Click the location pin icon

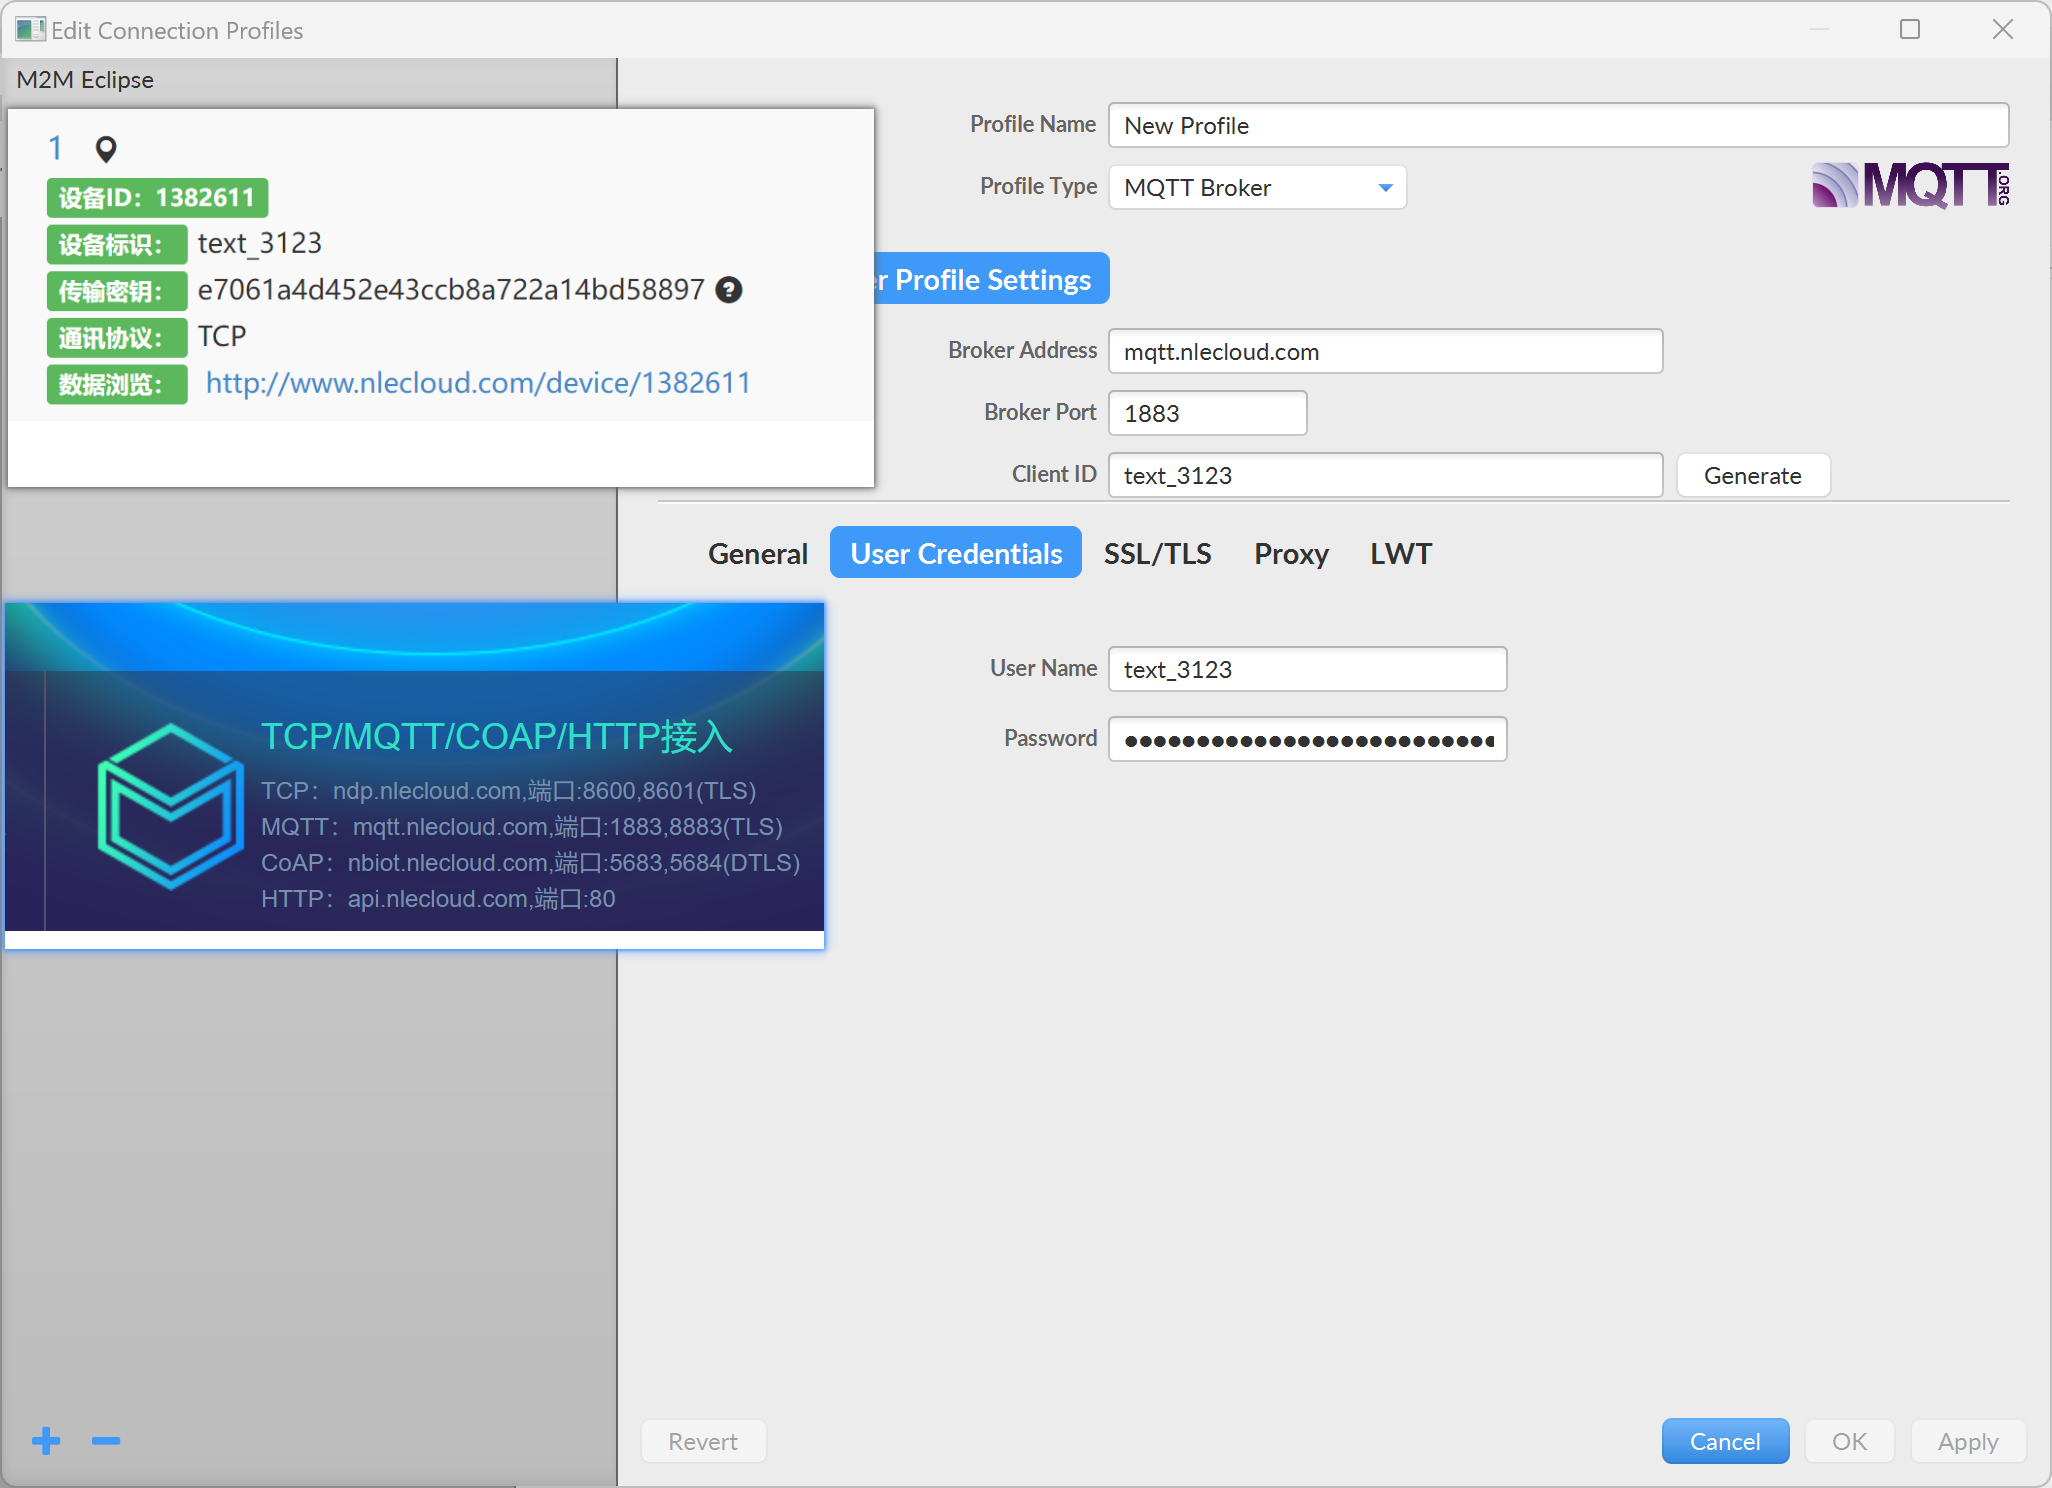click(106, 149)
